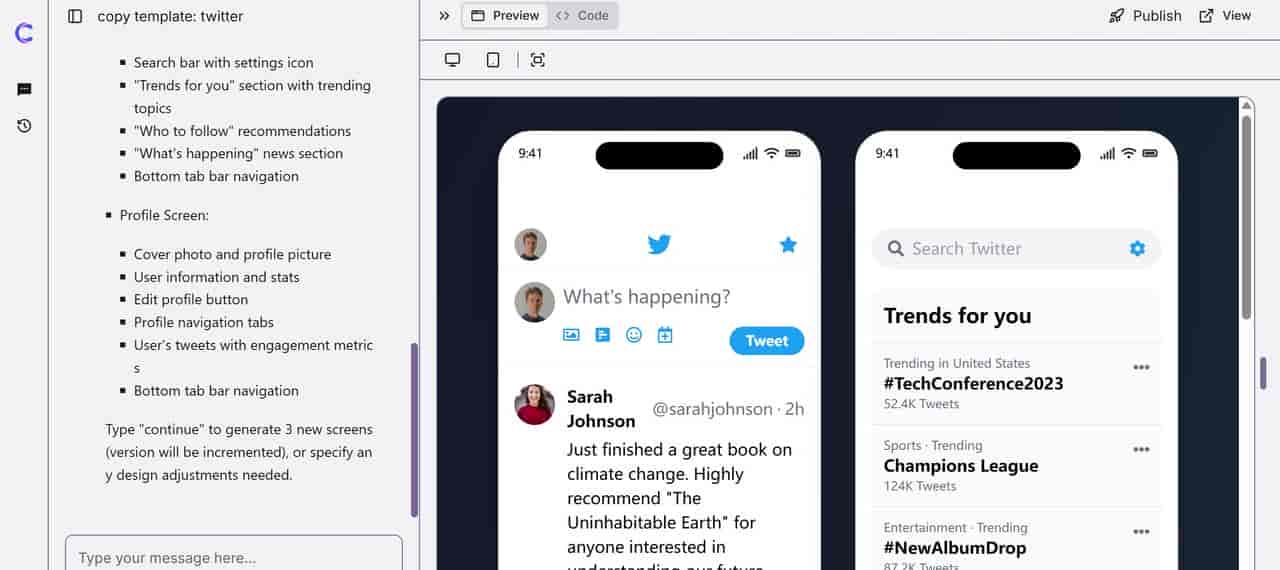1280x570 pixels.
Task: Click the Sarah Johnson name
Action: pos(601,409)
